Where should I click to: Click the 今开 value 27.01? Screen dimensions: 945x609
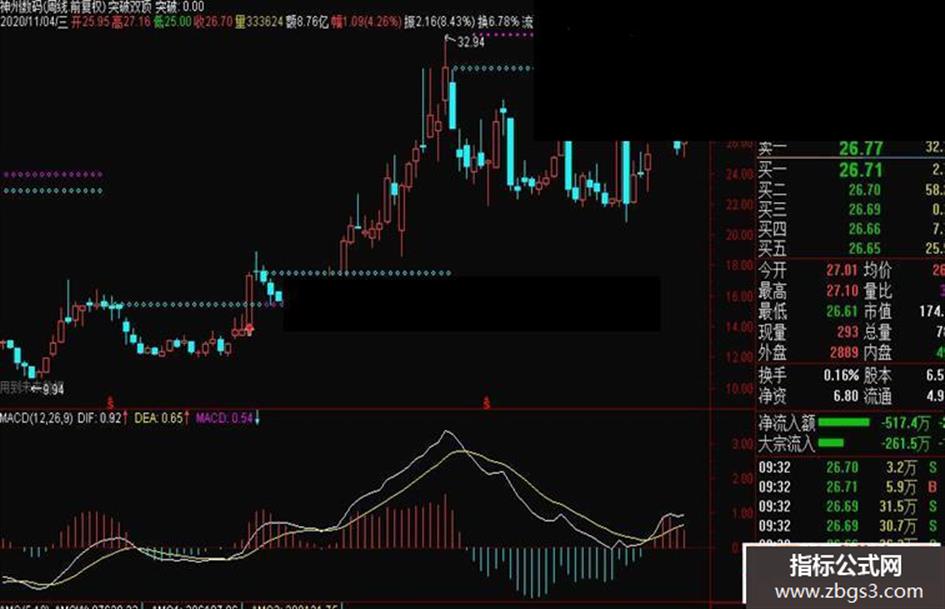(842, 270)
